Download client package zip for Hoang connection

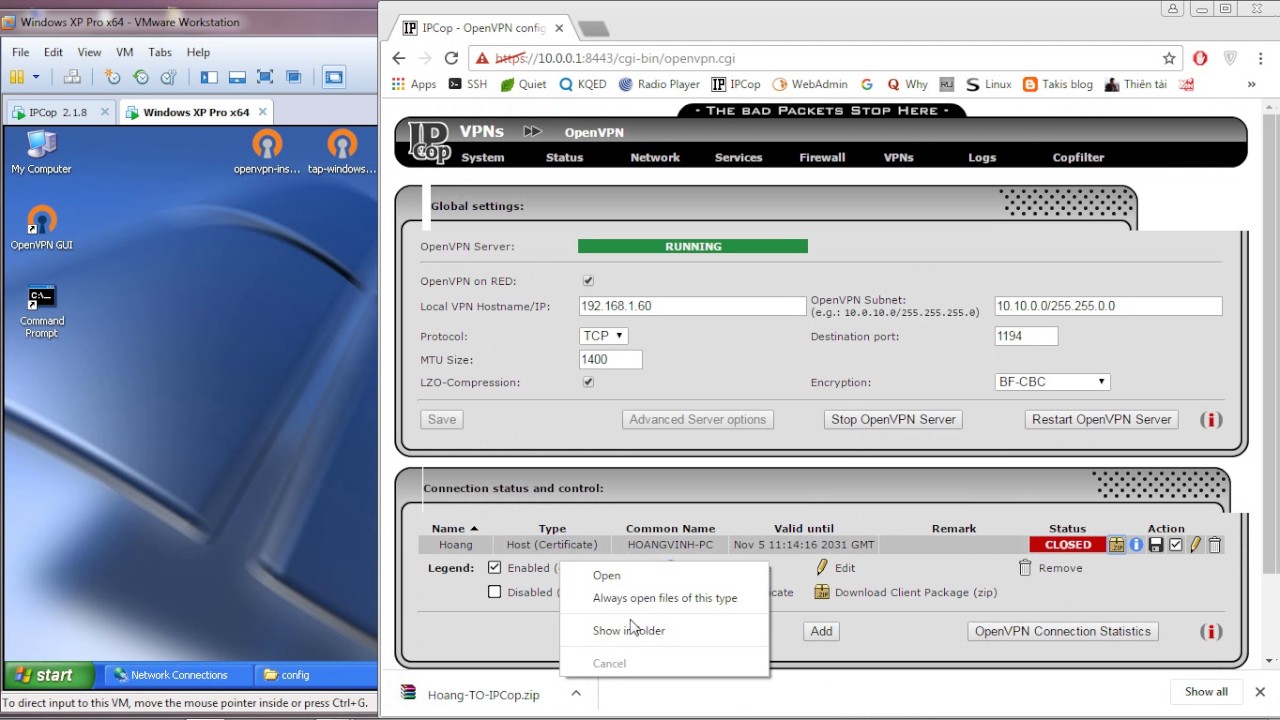1116,545
